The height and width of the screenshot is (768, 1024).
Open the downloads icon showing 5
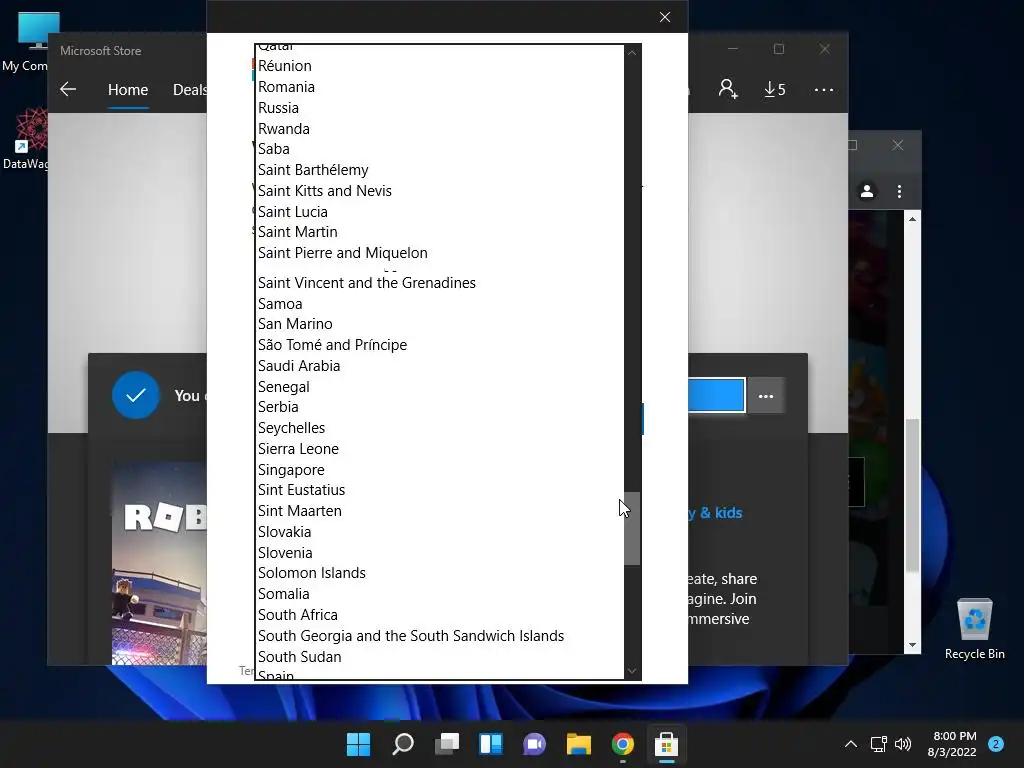pyautogui.click(x=775, y=89)
